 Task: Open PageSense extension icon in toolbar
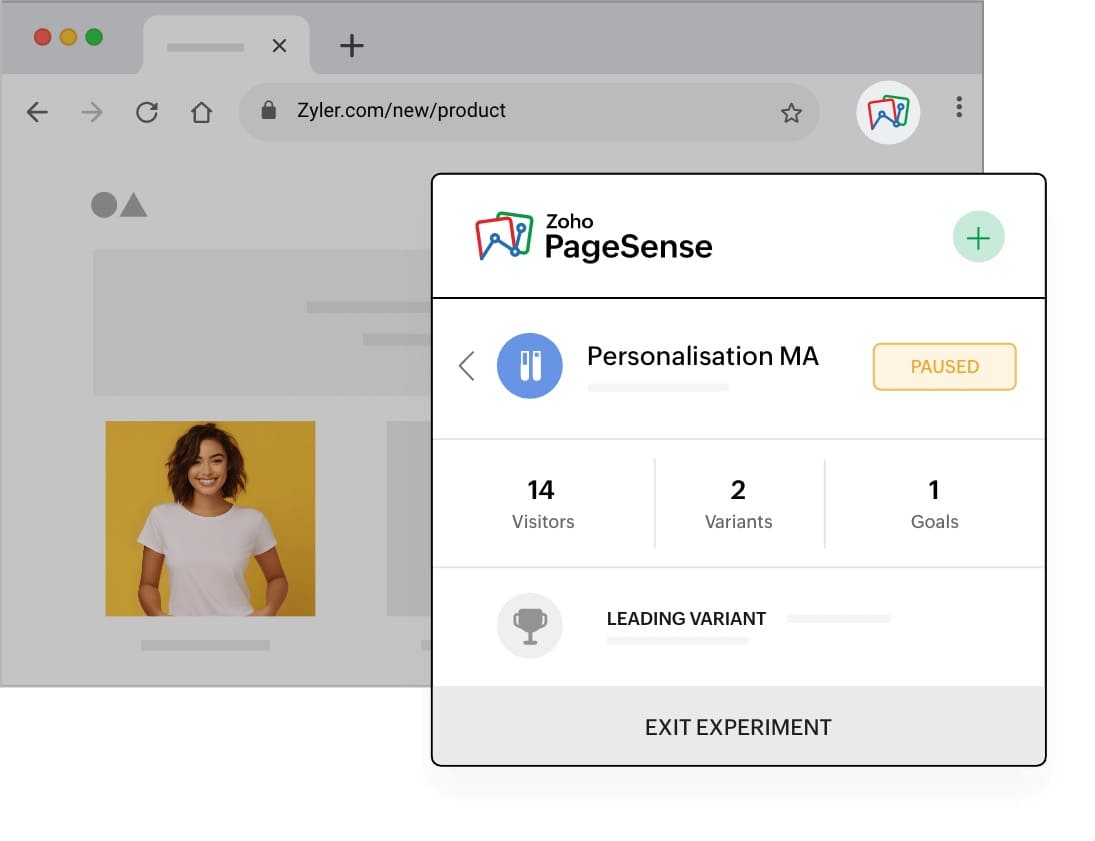point(888,112)
